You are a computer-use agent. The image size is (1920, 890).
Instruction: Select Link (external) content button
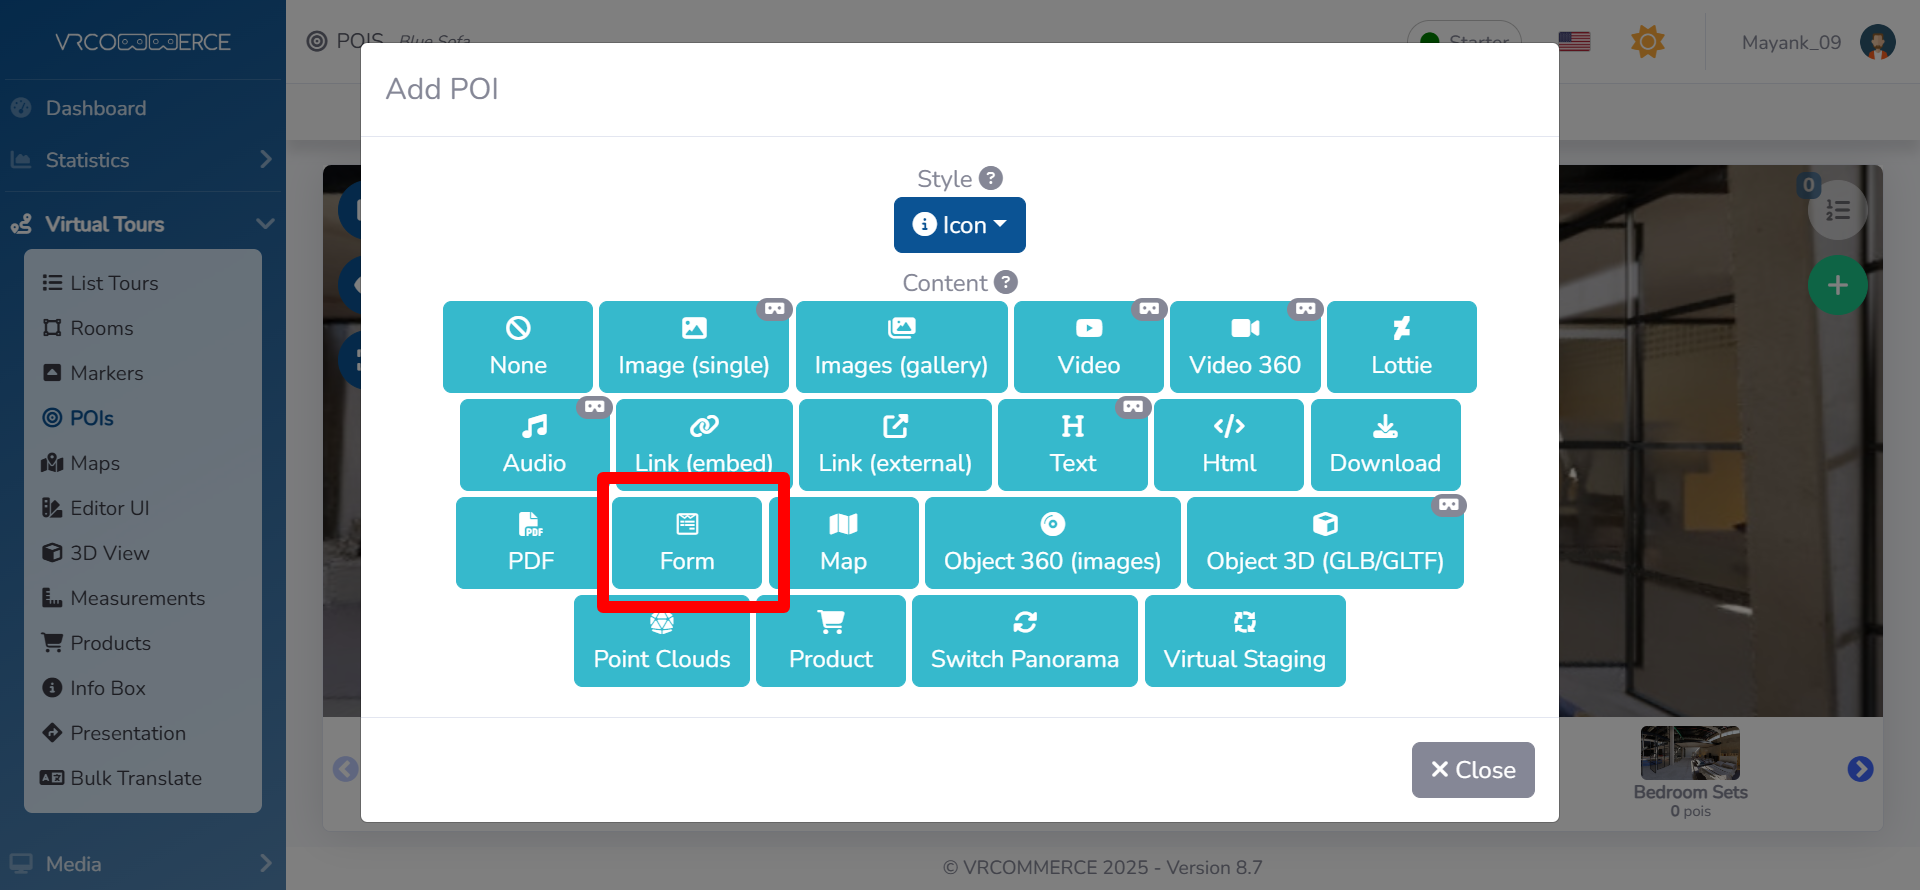pyautogui.click(x=894, y=445)
